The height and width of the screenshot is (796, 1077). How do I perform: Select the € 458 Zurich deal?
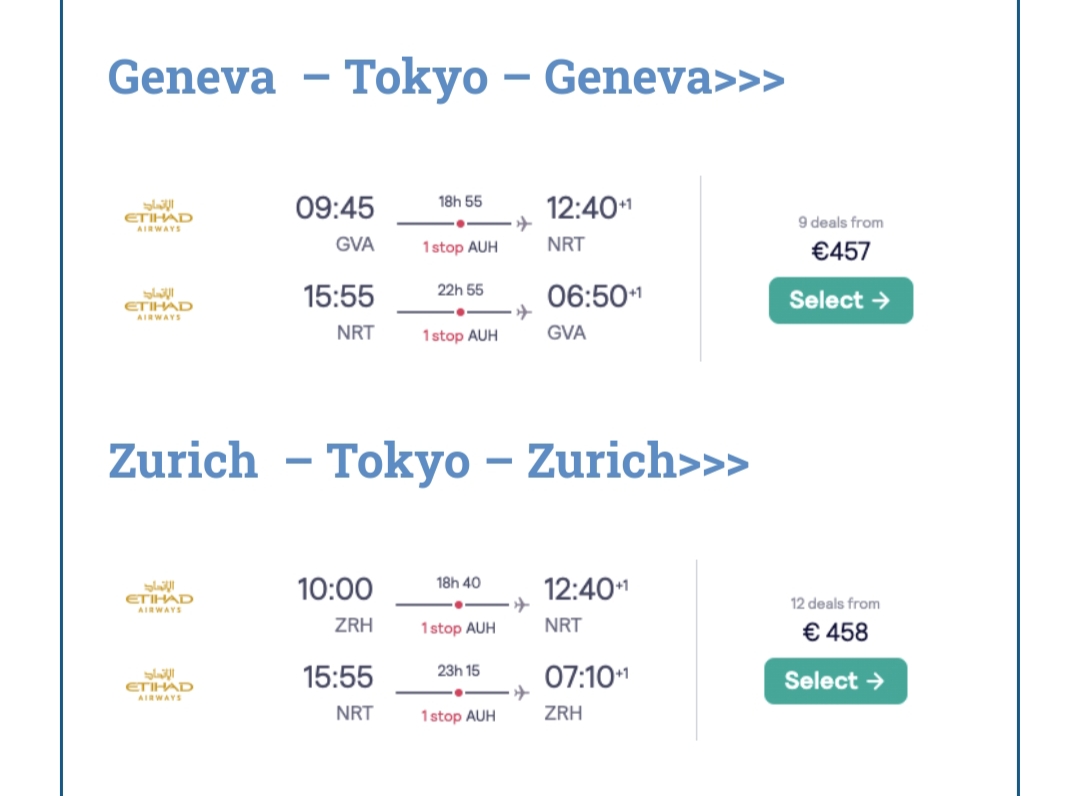point(835,681)
